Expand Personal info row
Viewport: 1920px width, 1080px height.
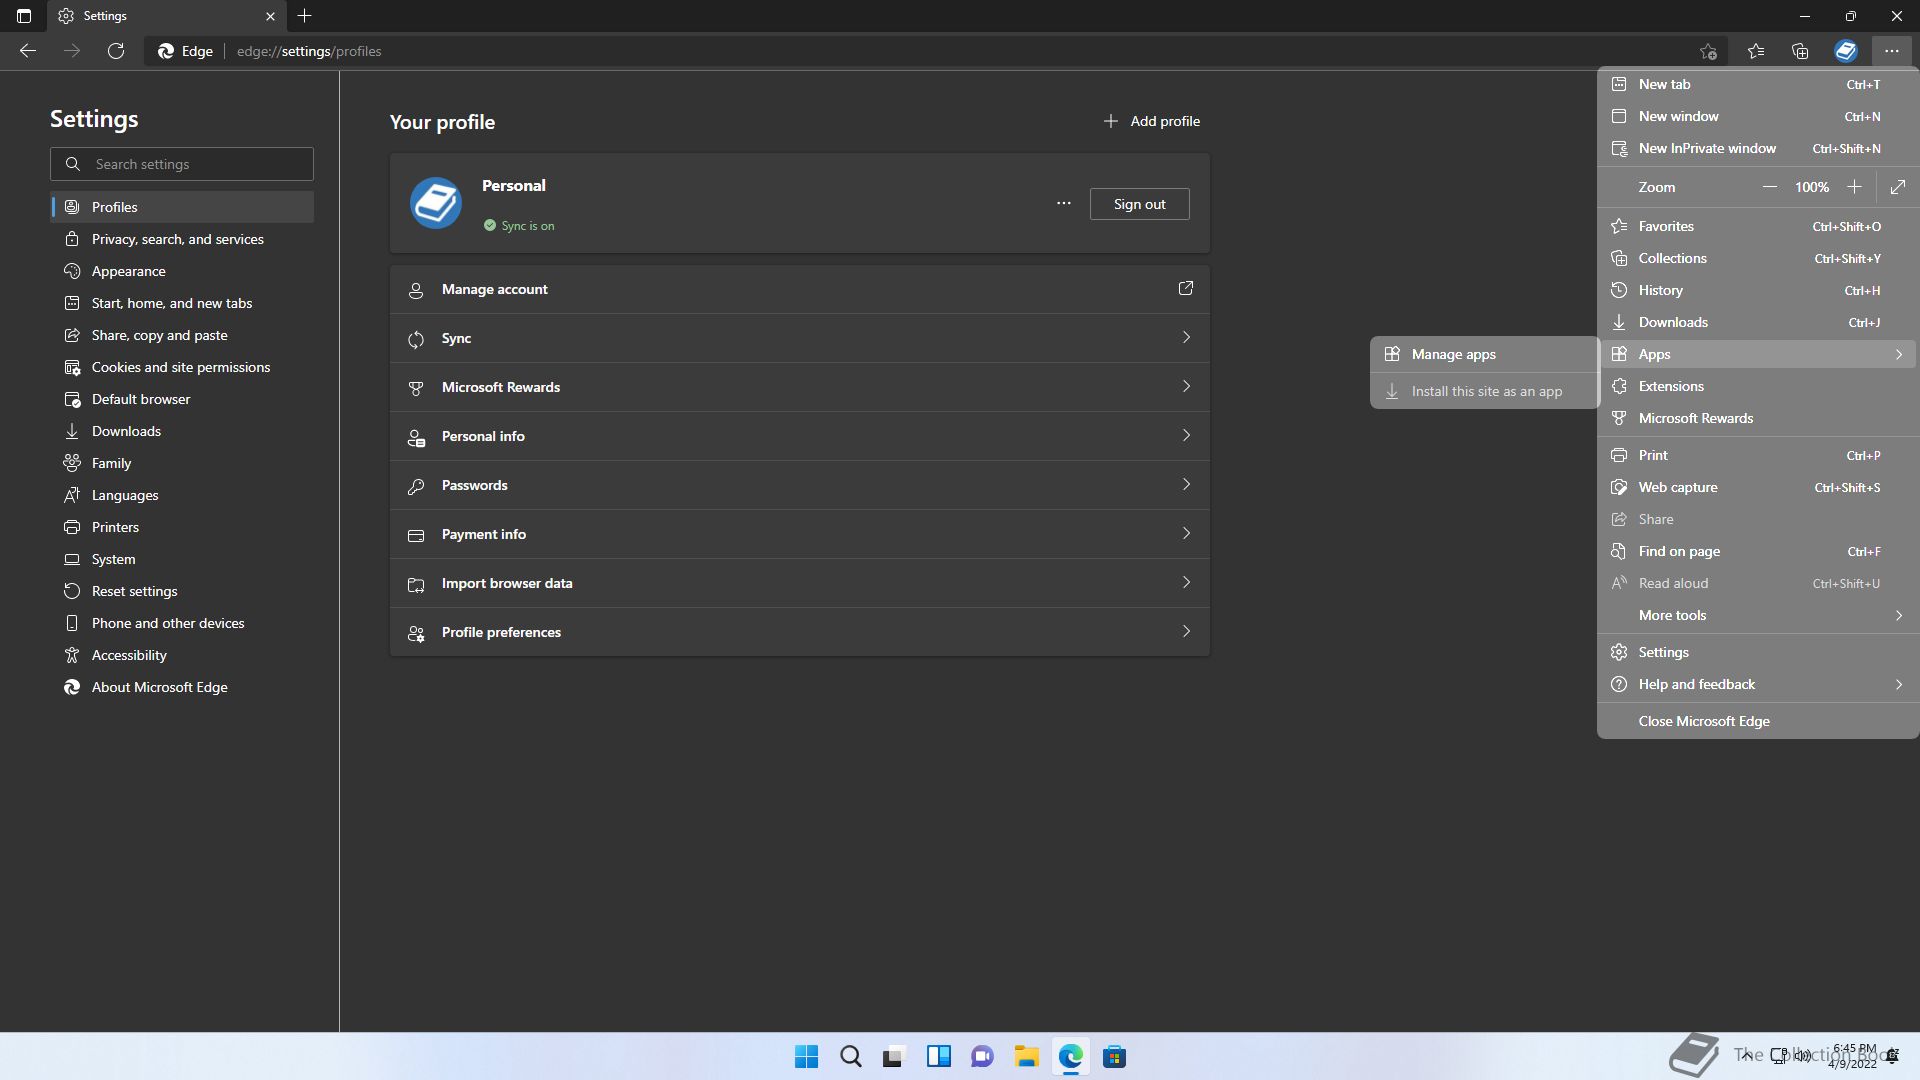pyautogui.click(x=800, y=436)
